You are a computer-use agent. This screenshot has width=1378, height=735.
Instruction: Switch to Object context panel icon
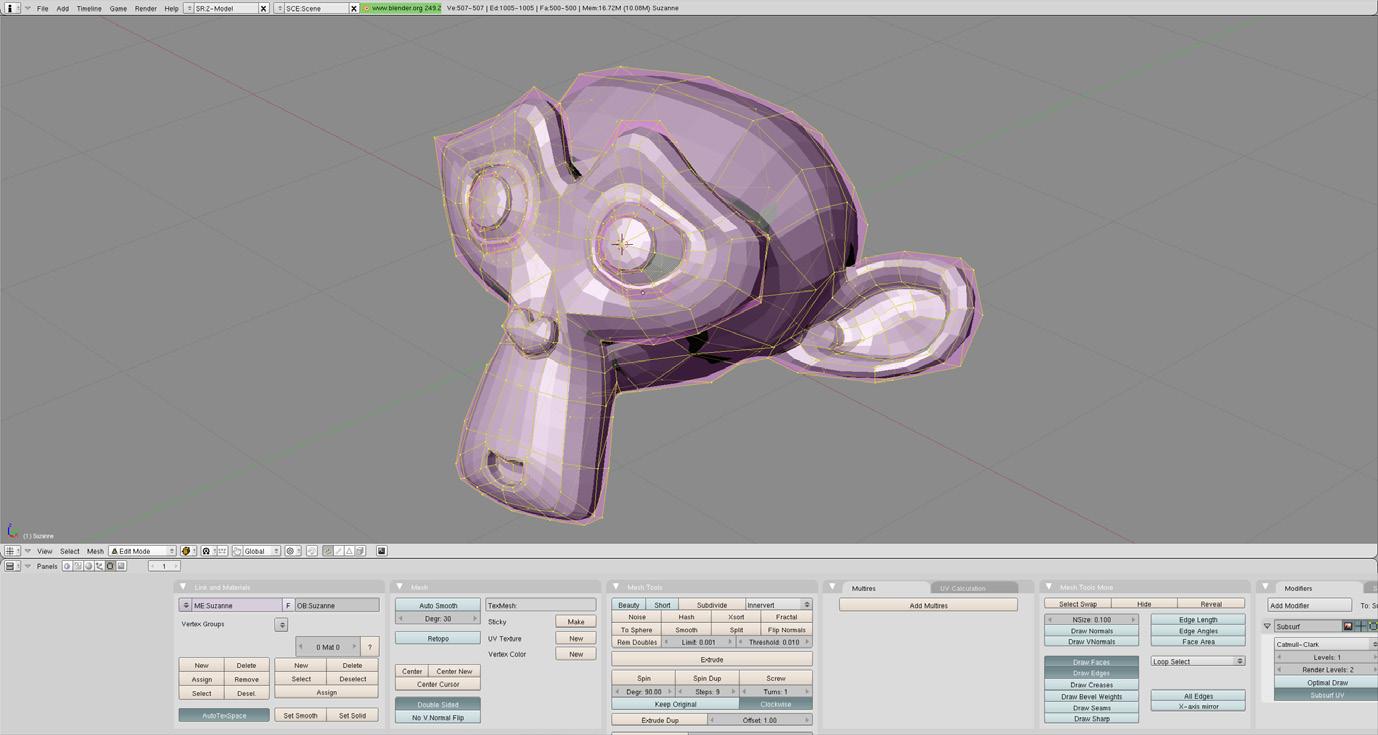[x=99, y=566]
